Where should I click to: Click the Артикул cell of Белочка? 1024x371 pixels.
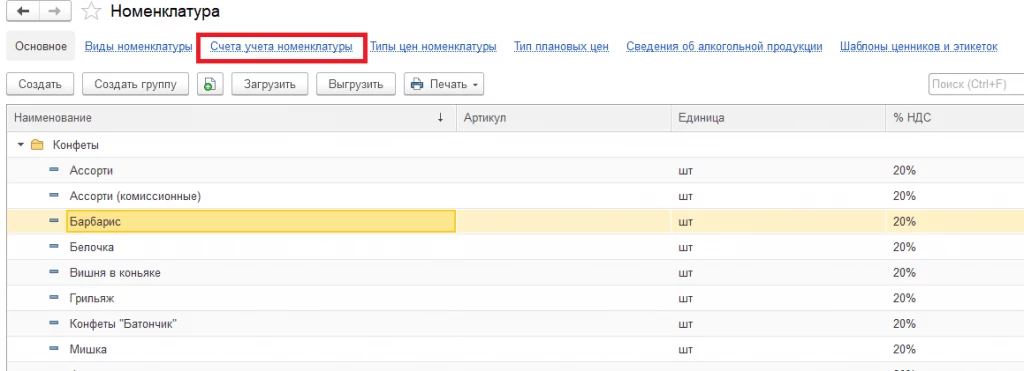tap(564, 248)
